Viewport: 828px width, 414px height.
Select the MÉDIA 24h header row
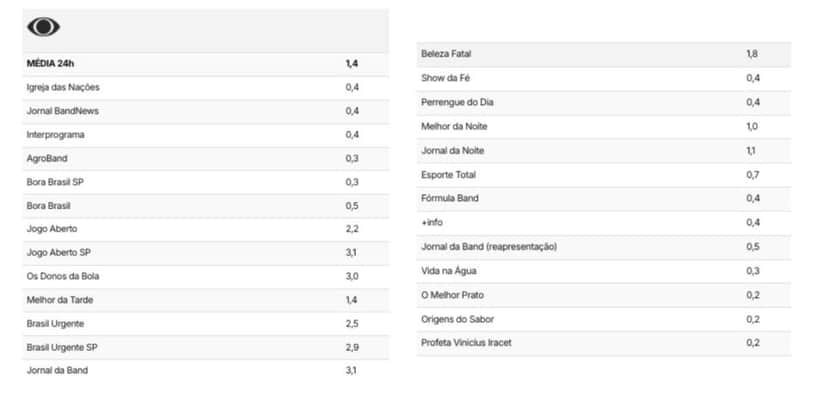(x=205, y=64)
